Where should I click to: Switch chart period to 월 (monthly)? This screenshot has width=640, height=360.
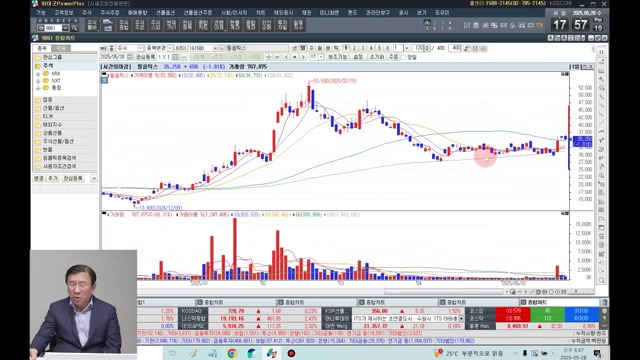coord(303,48)
